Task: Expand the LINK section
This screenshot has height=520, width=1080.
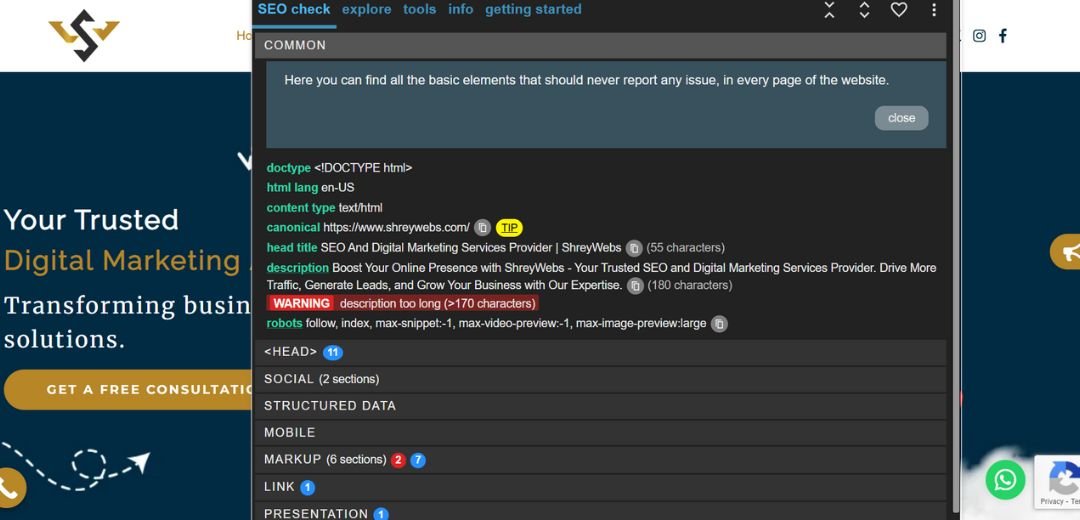Action: tap(600, 487)
